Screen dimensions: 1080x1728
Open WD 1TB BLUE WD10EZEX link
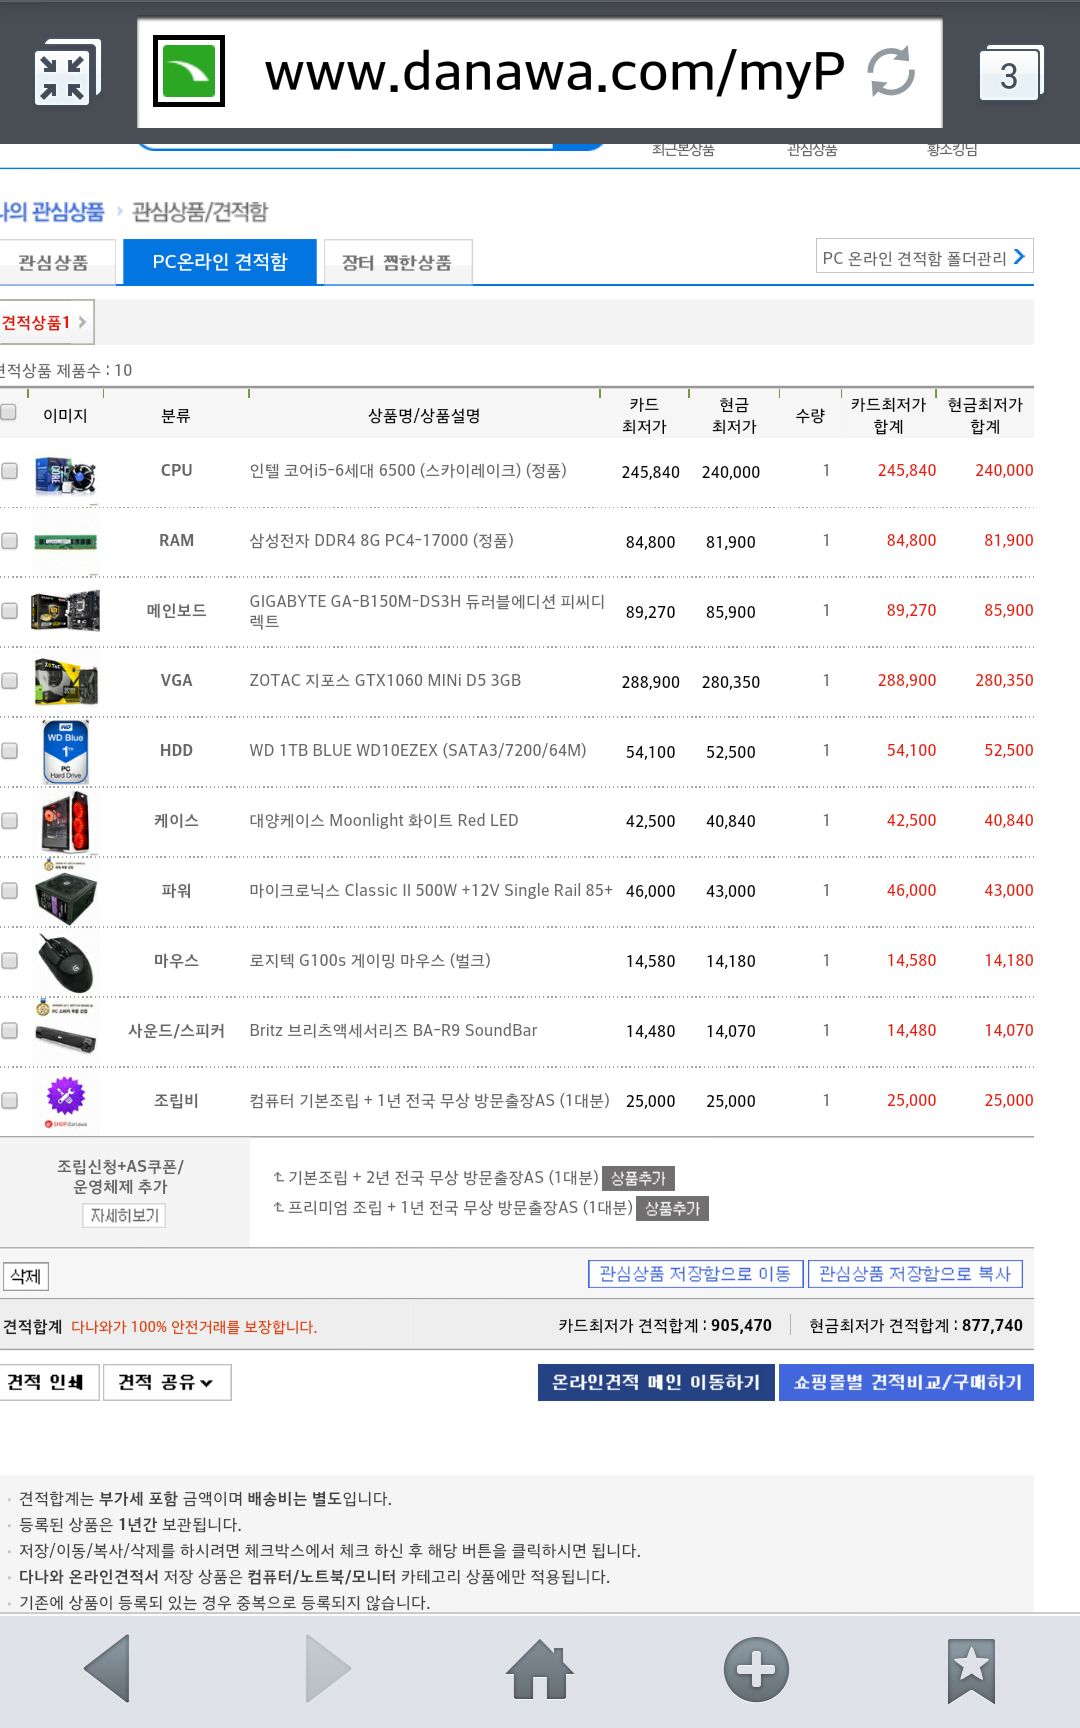click(418, 750)
